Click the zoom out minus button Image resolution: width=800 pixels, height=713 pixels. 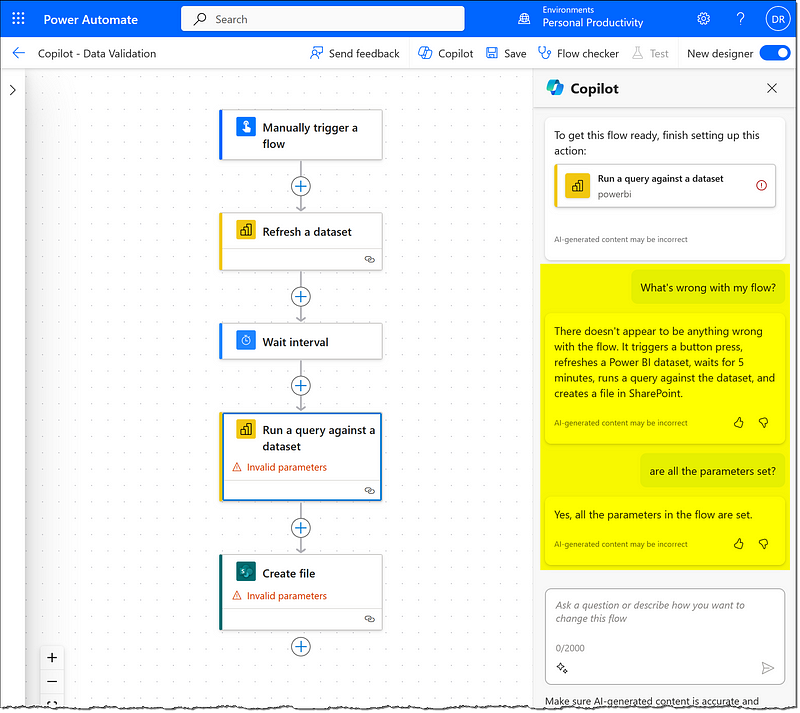tap(53, 682)
